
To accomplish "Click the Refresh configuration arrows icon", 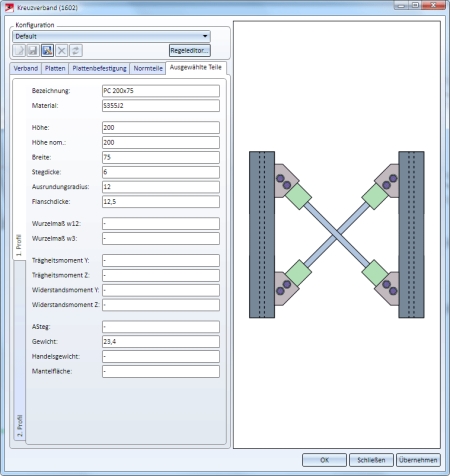I will pyautogui.click(x=76, y=51).
